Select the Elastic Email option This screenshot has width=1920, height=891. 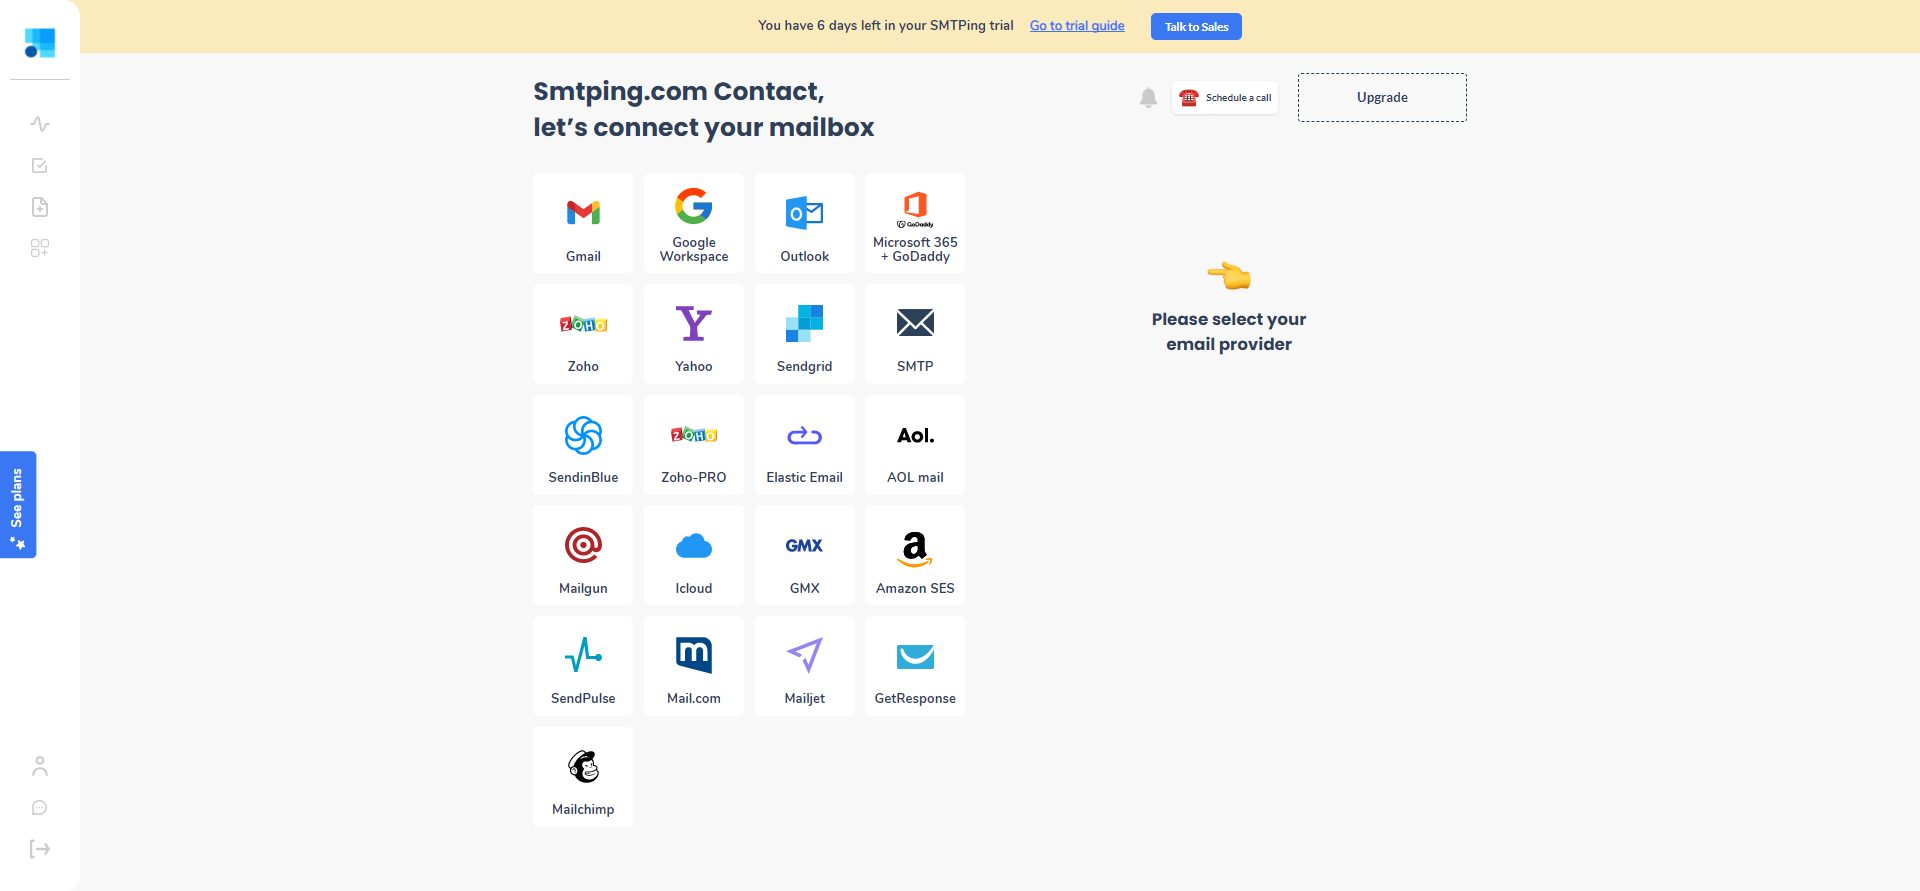pyautogui.click(x=805, y=445)
